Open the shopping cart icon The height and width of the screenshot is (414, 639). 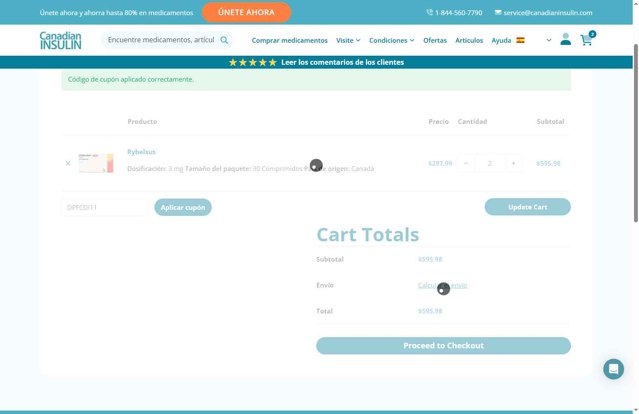[x=587, y=40]
